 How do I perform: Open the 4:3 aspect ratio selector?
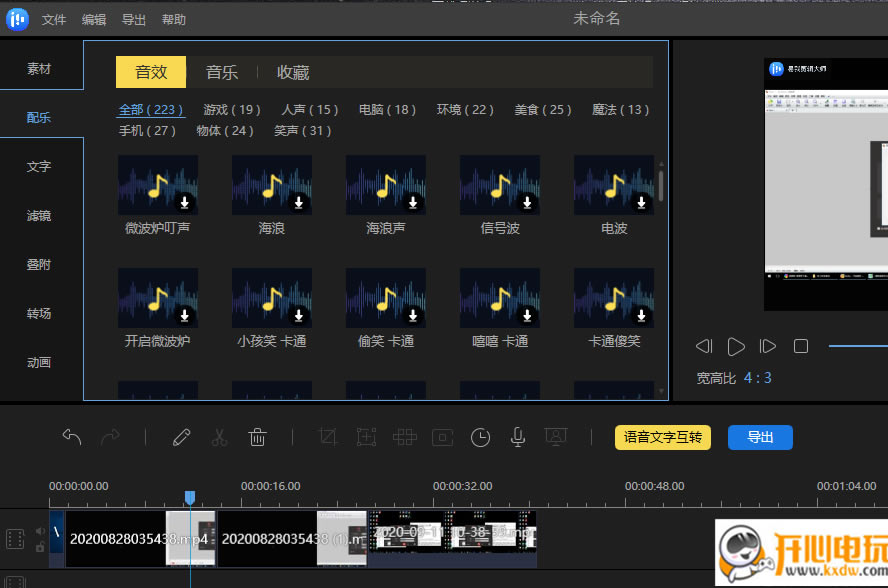tap(757, 378)
